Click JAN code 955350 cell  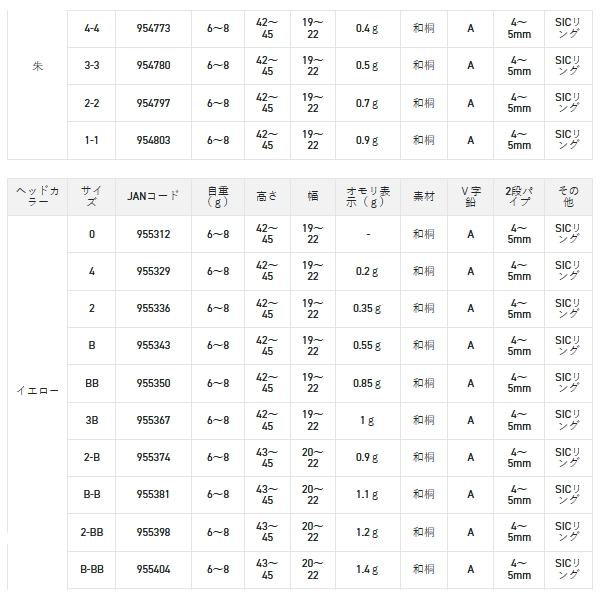pyautogui.click(x=153, y=383)
